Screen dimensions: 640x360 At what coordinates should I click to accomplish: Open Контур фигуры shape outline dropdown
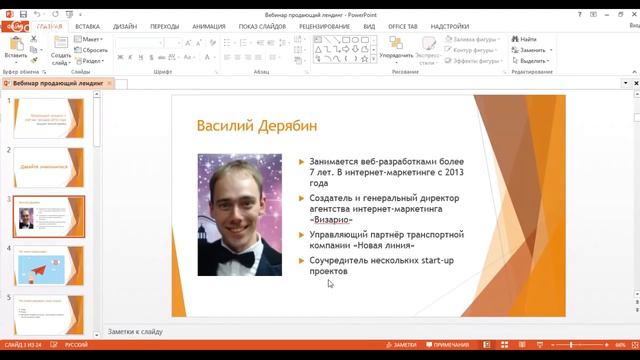pos(471,50)
